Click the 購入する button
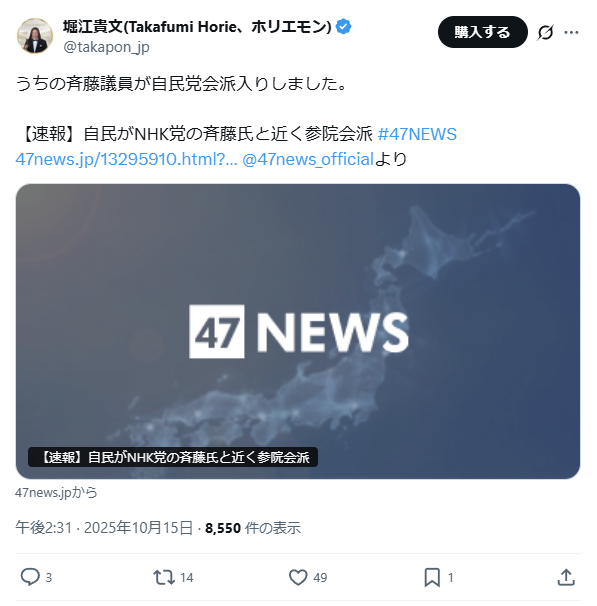The width and height of the screenshot is (597, 606). click(482, 32)
